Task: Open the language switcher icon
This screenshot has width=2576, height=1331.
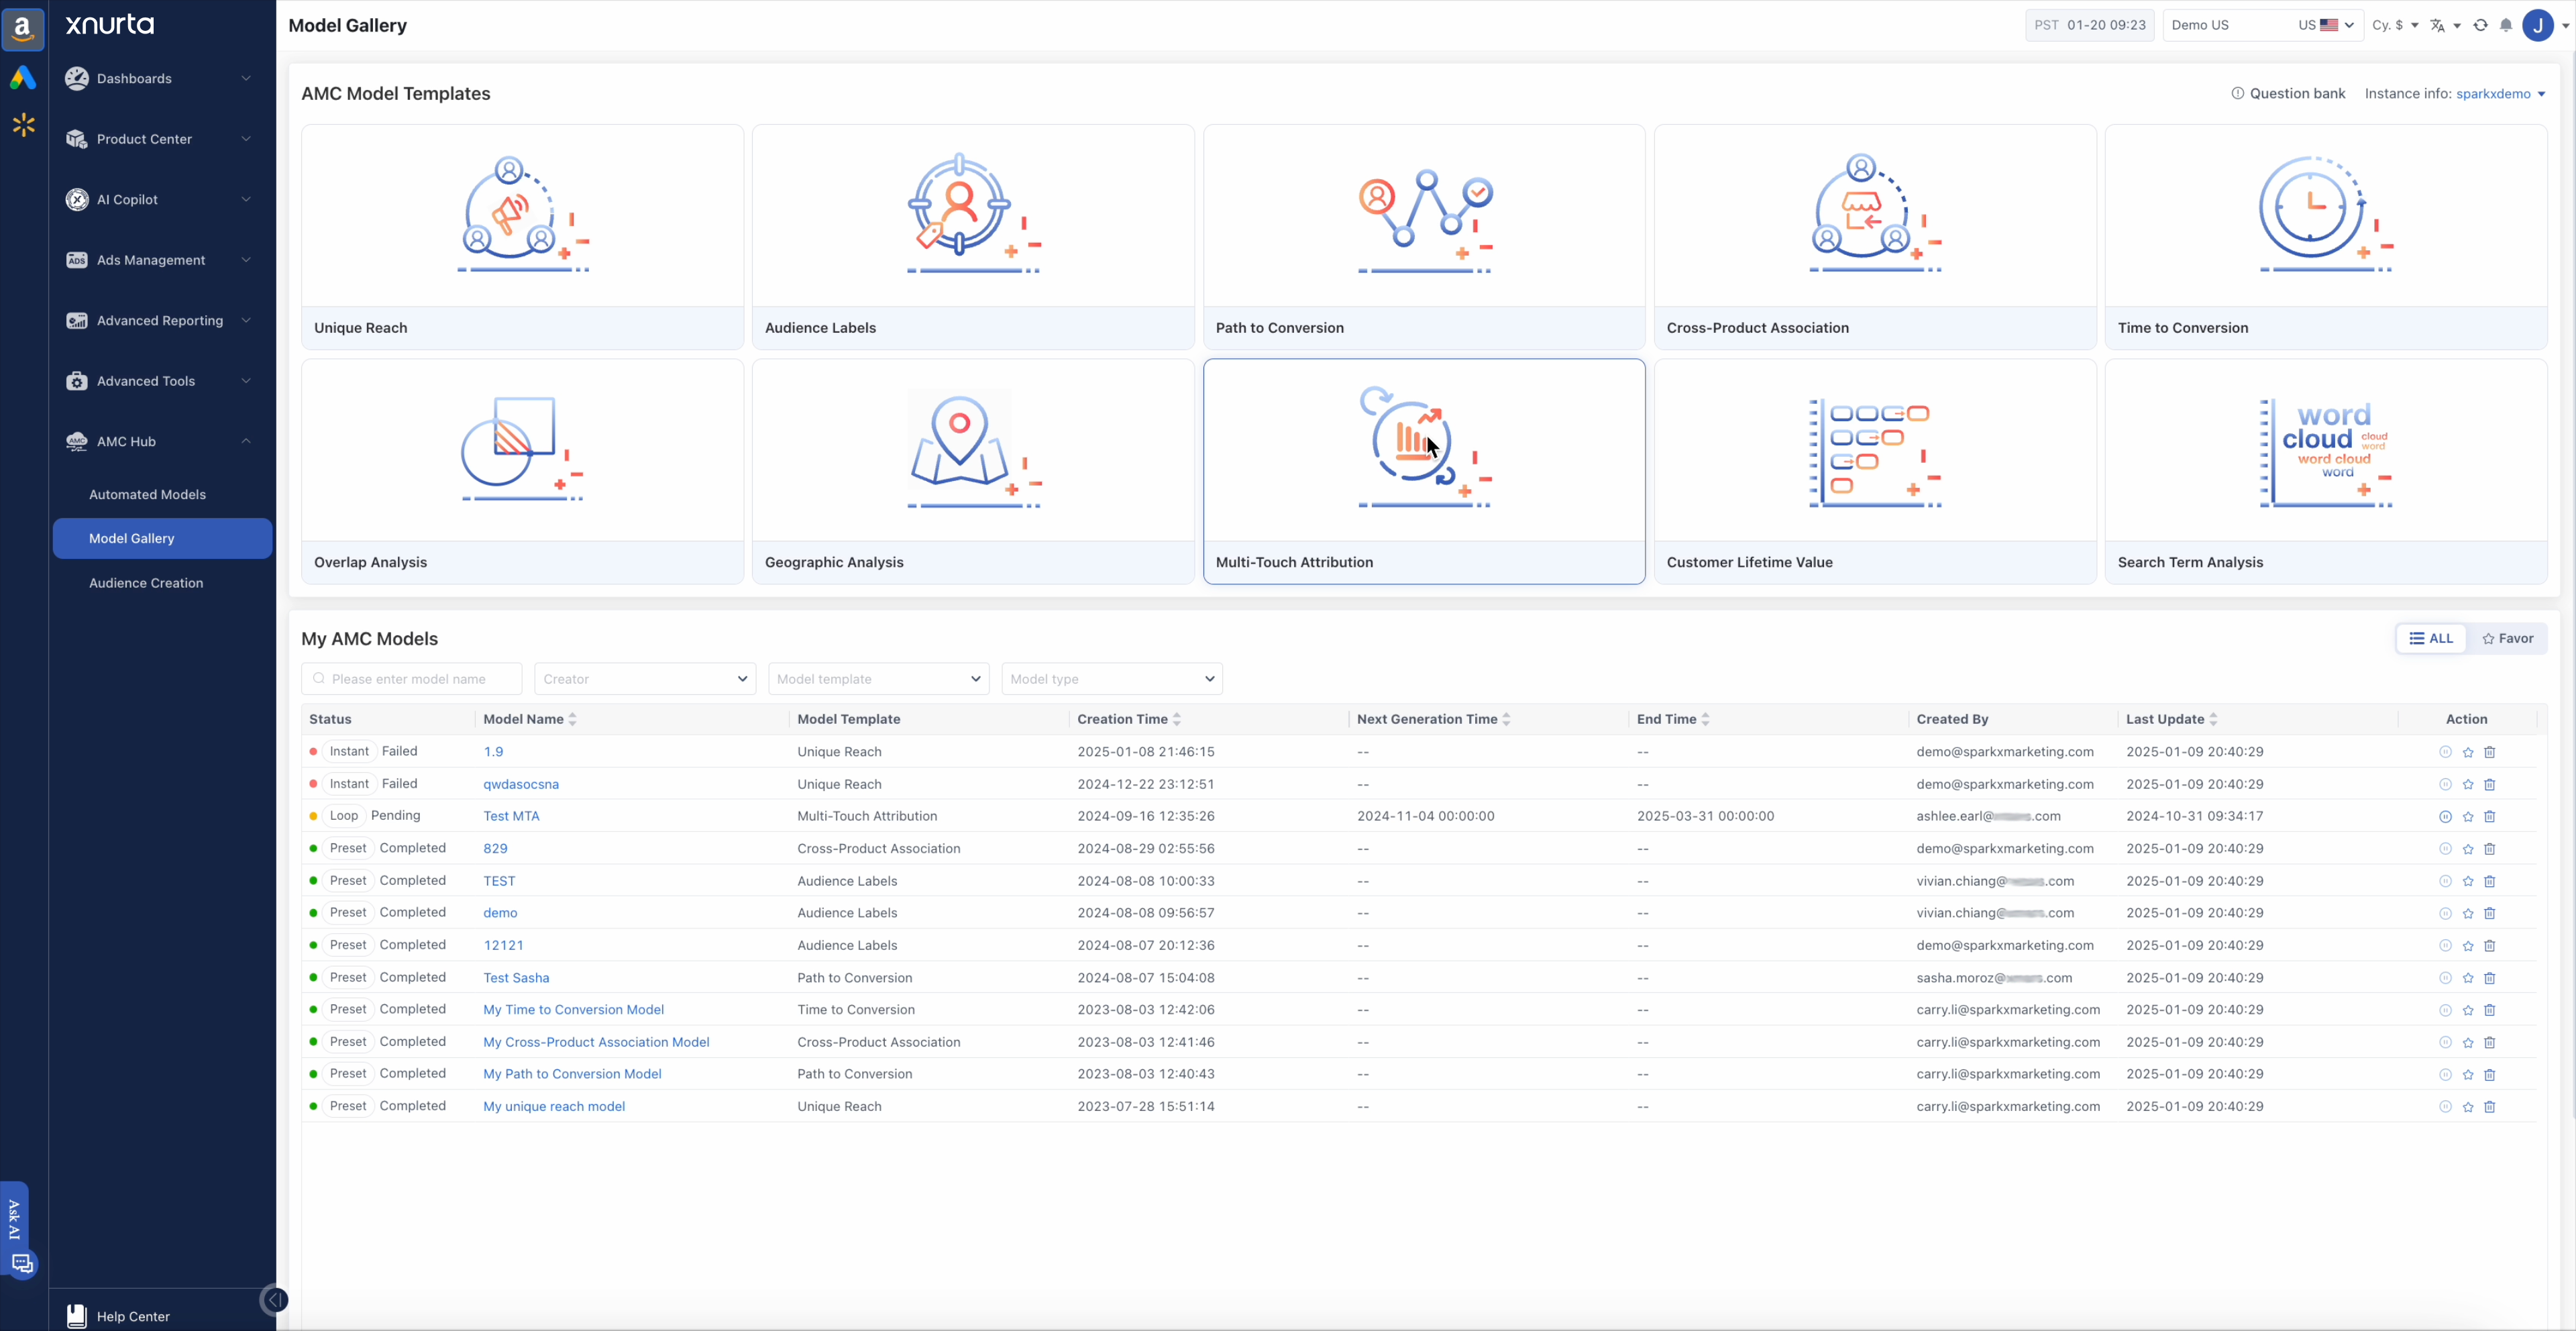Action: [2436, 25]
